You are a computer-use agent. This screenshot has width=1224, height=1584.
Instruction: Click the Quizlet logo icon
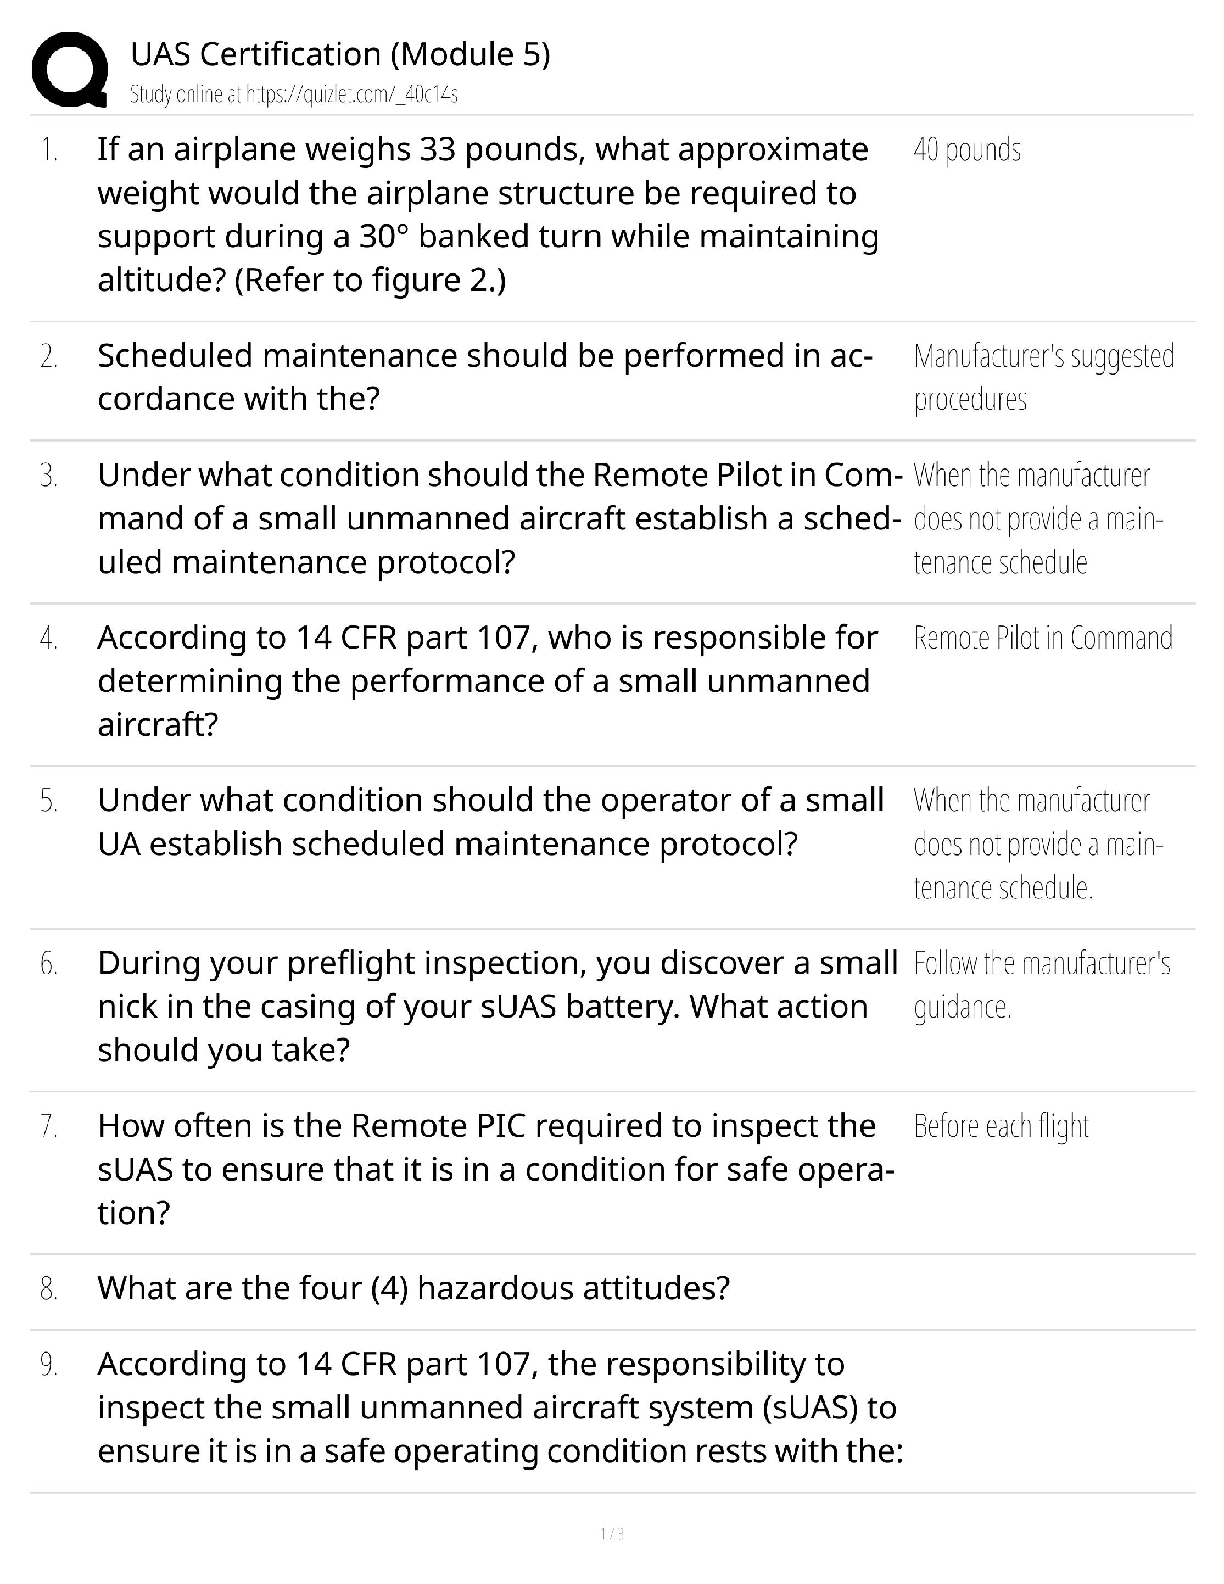(x=70, y=69)
